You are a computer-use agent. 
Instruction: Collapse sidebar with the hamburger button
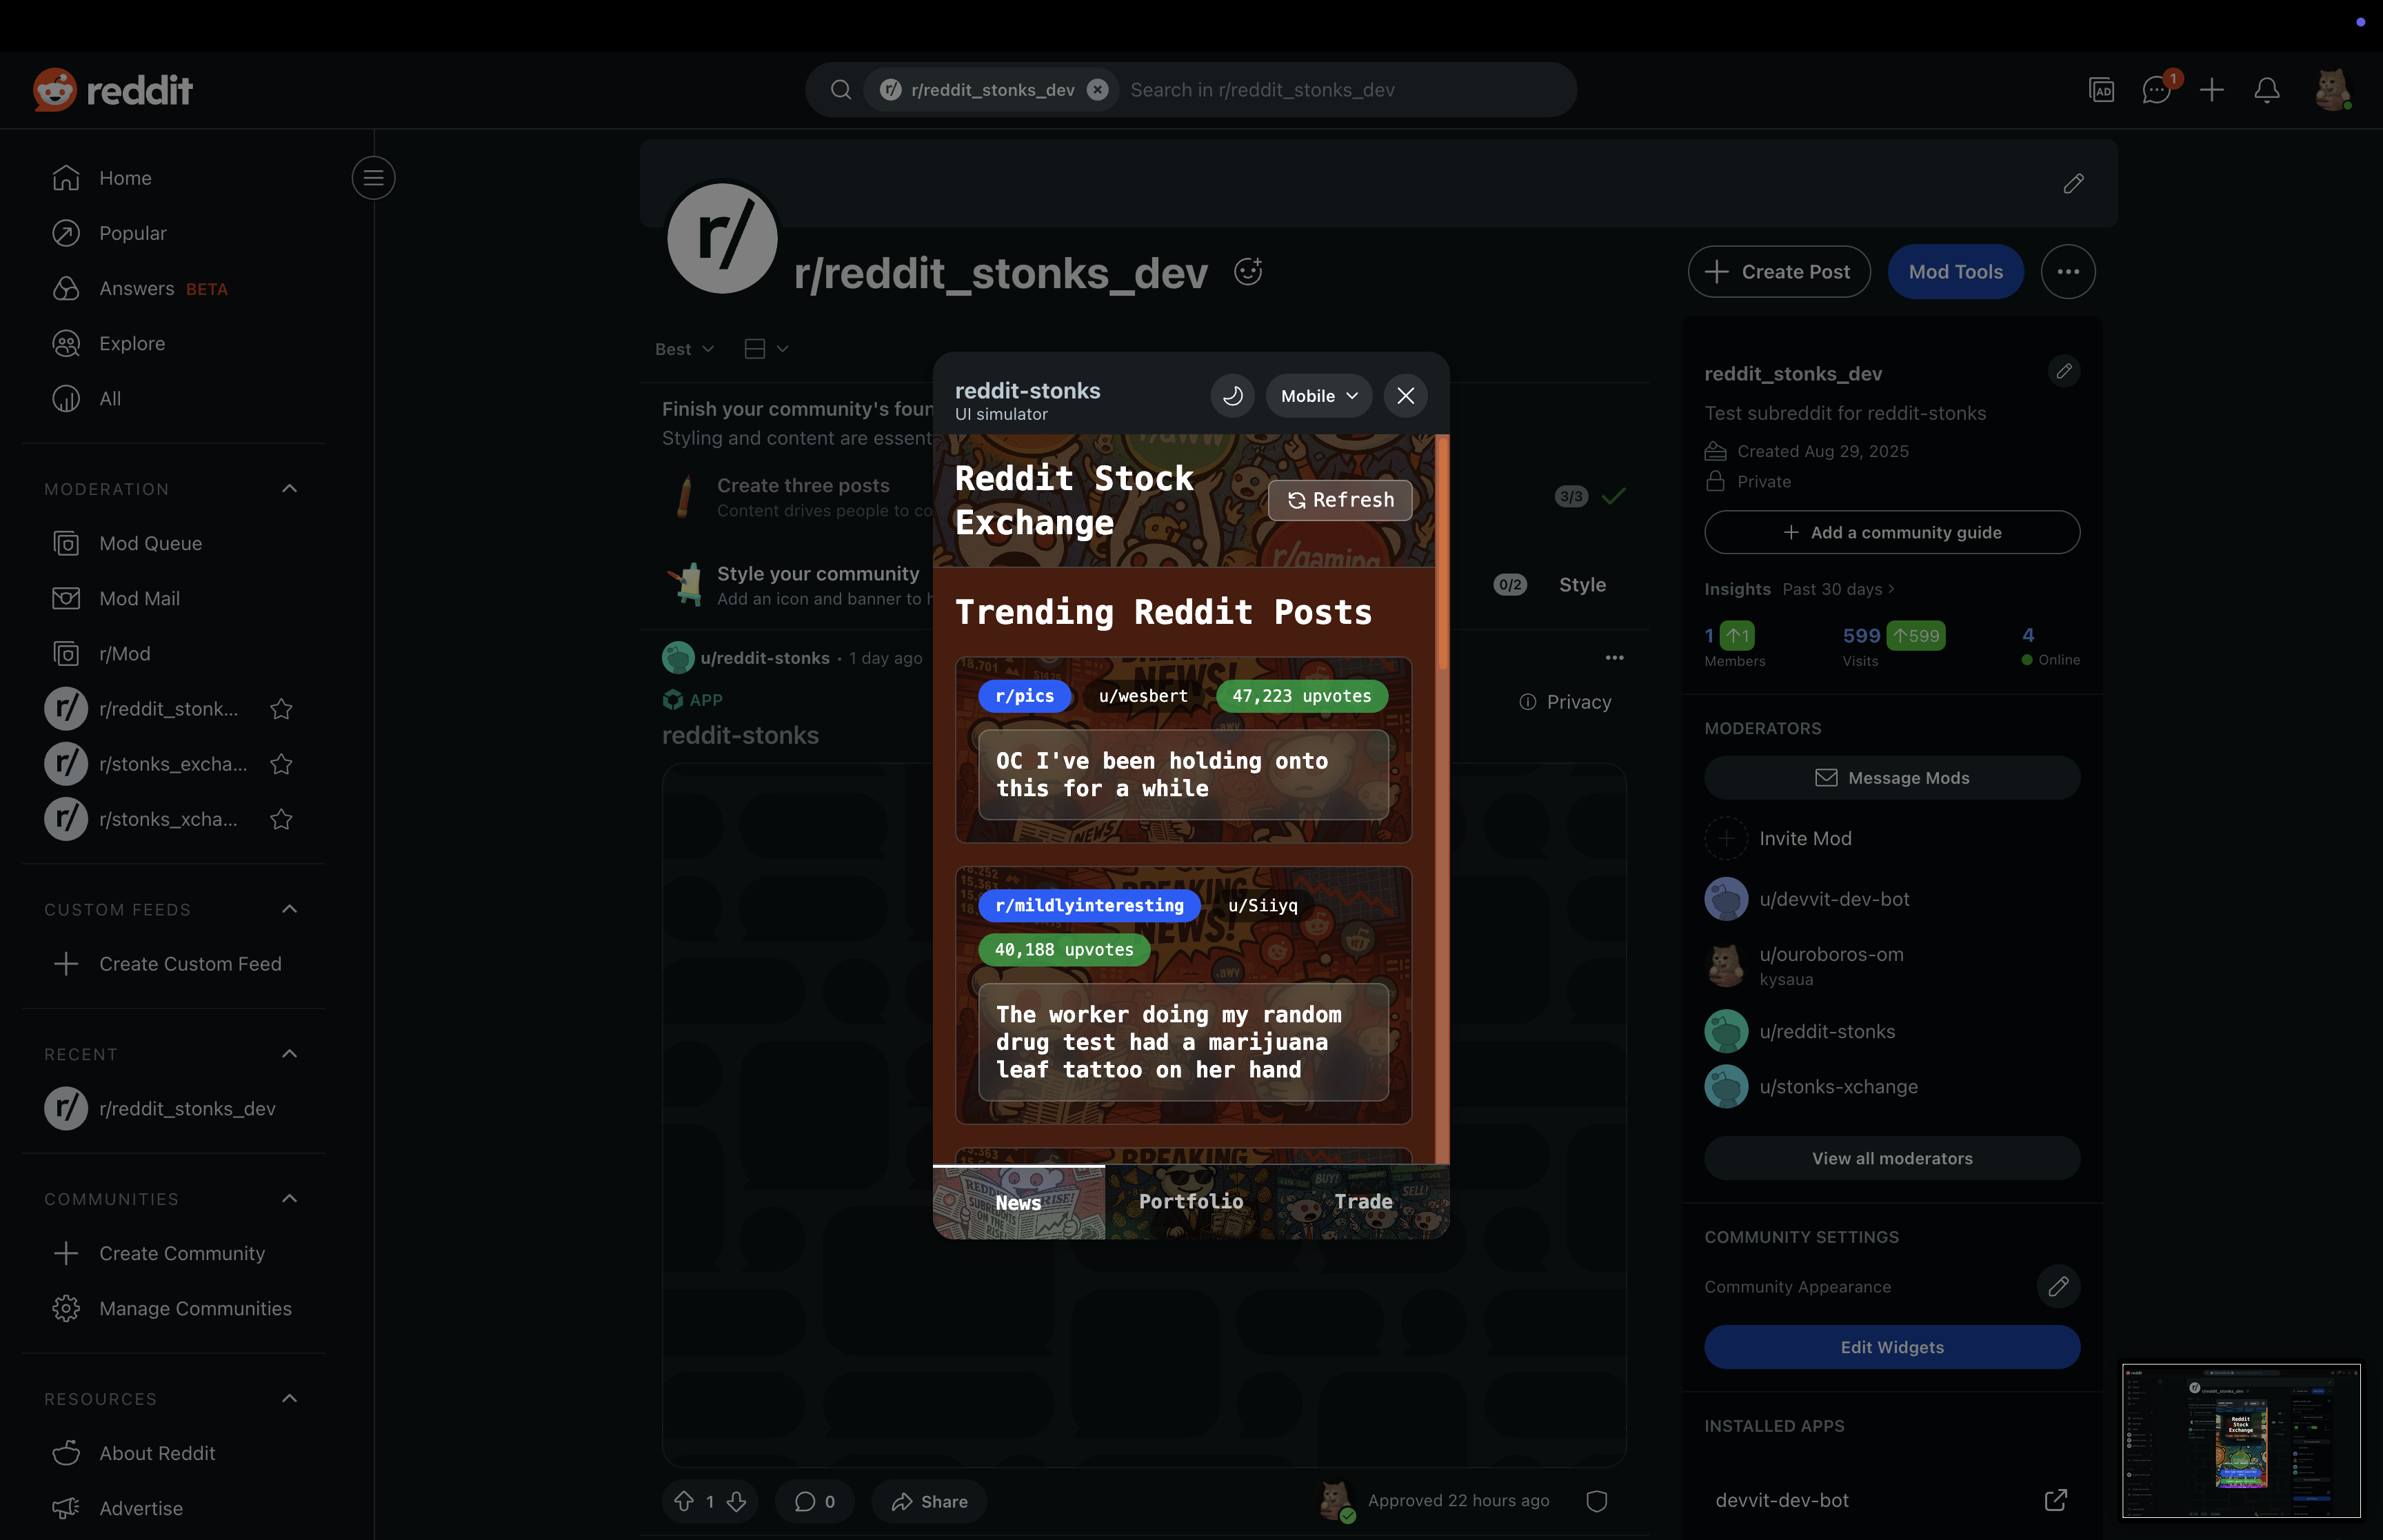373,178
